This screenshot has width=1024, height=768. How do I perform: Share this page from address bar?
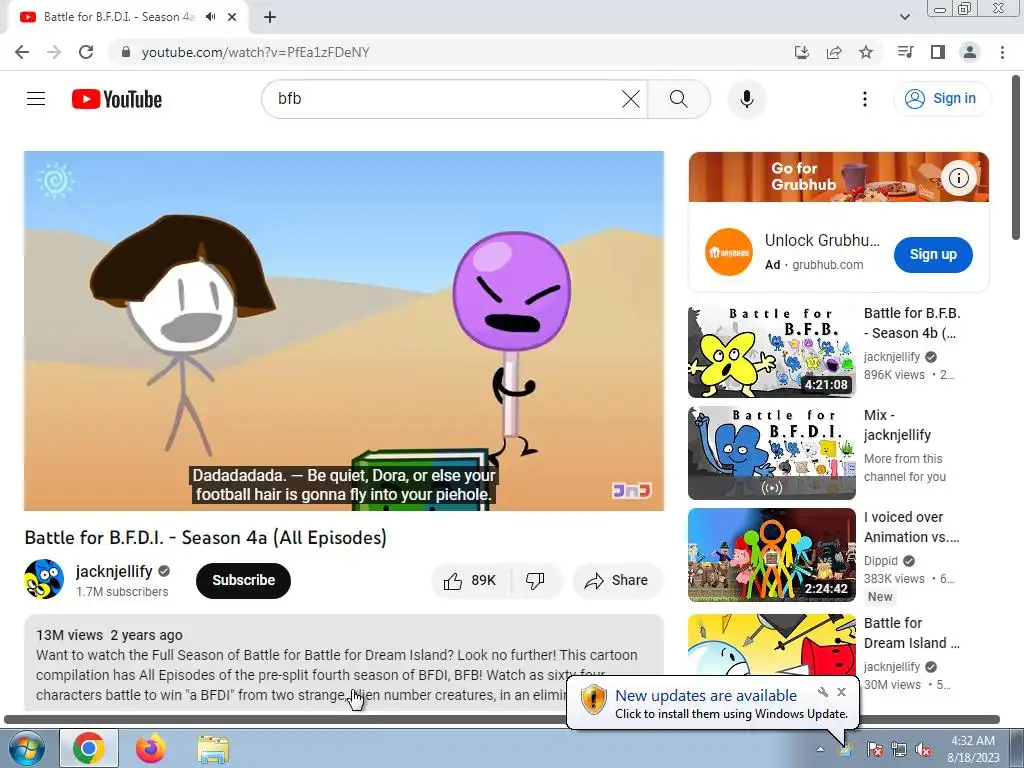[834, 52]
